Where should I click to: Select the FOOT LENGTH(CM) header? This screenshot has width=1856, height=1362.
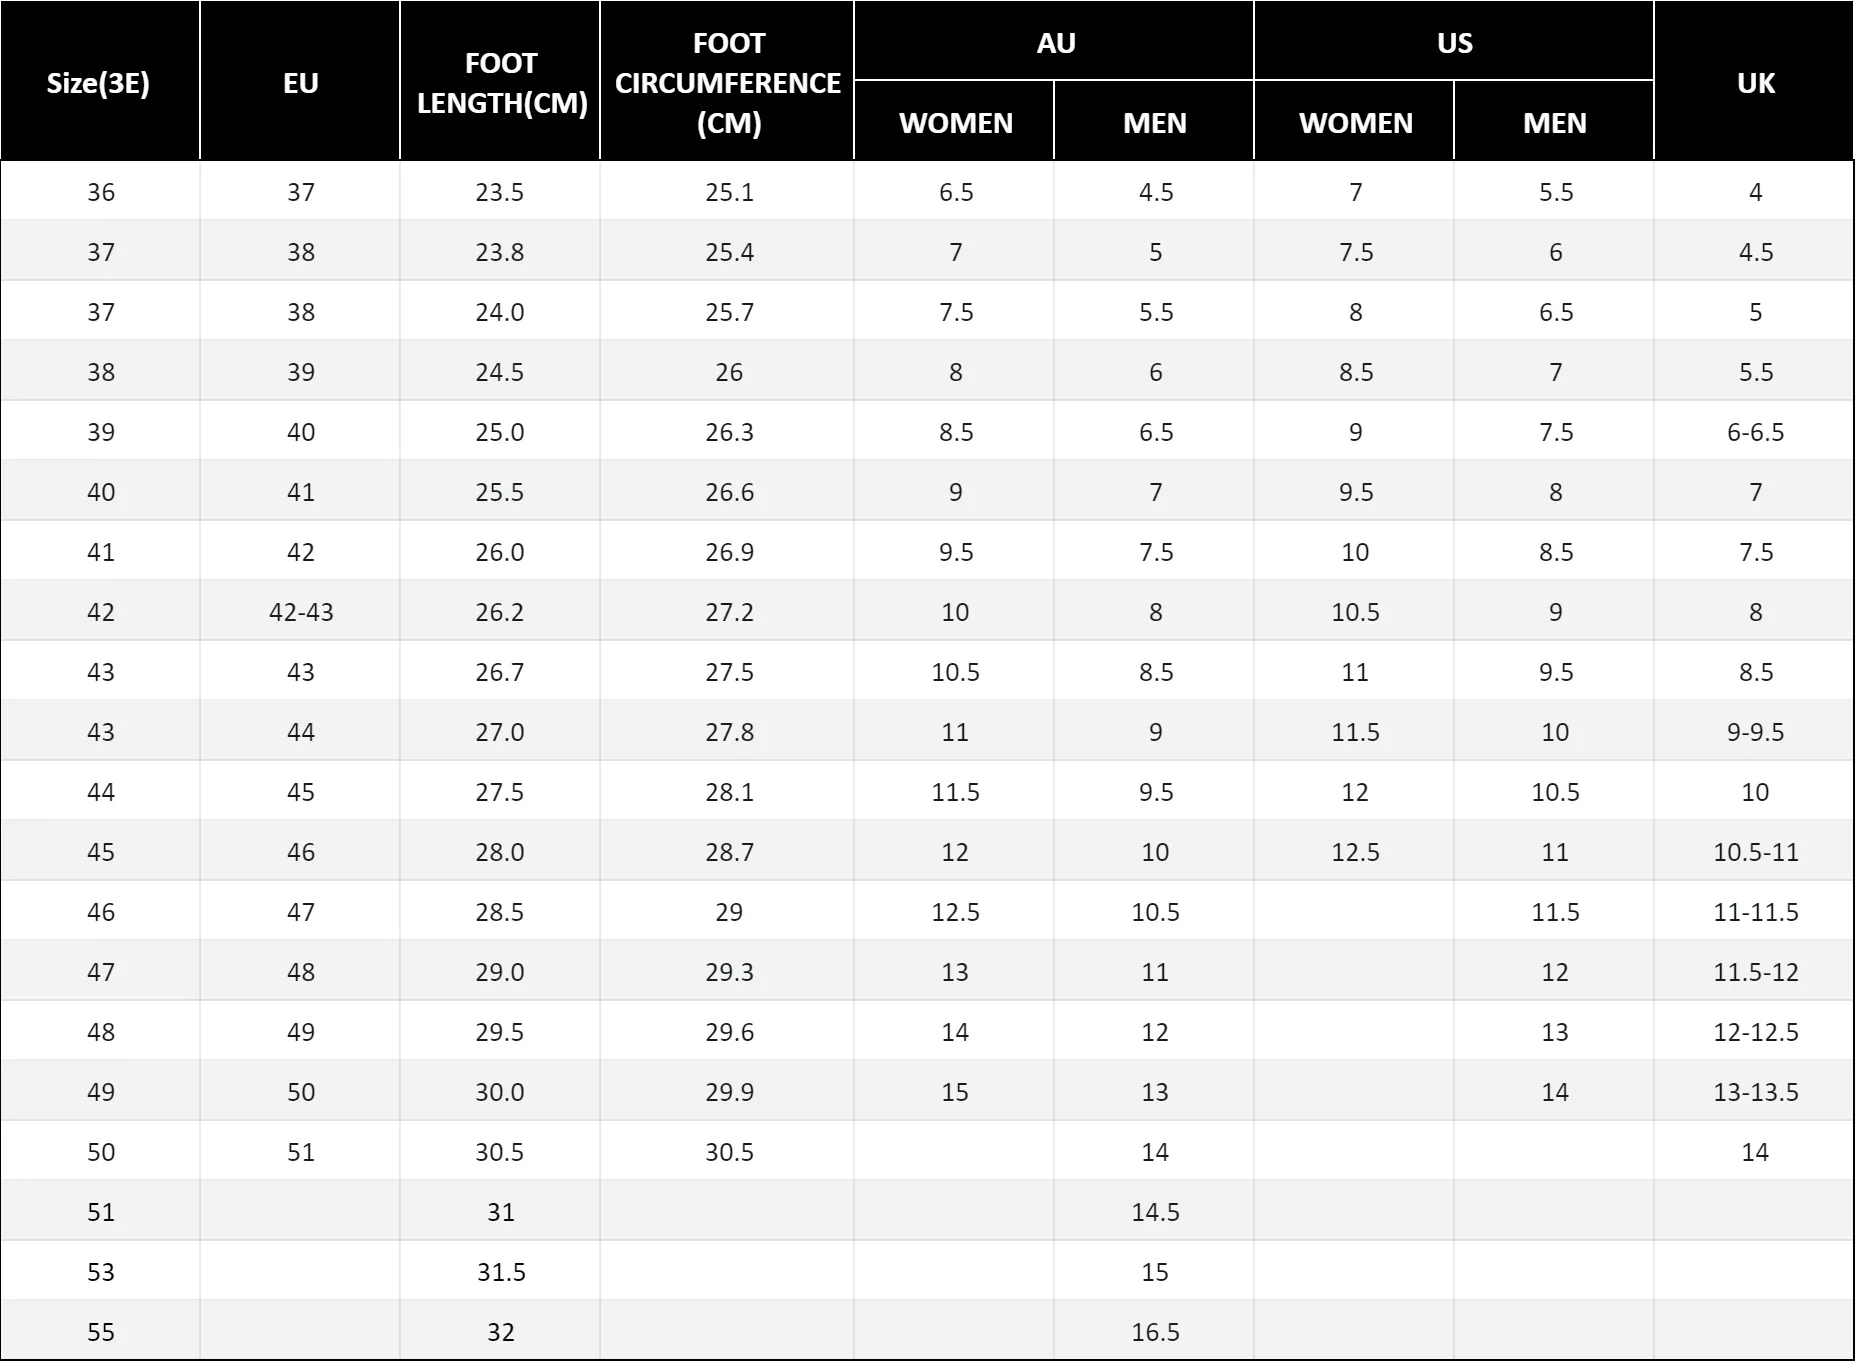[x=501, y=83]
